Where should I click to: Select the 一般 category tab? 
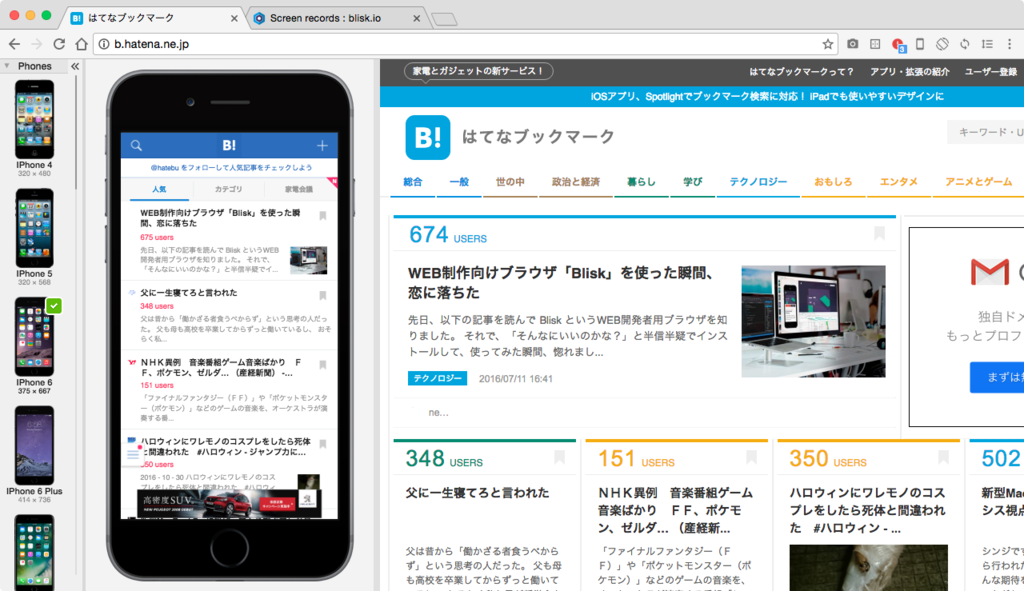point(459,182)
